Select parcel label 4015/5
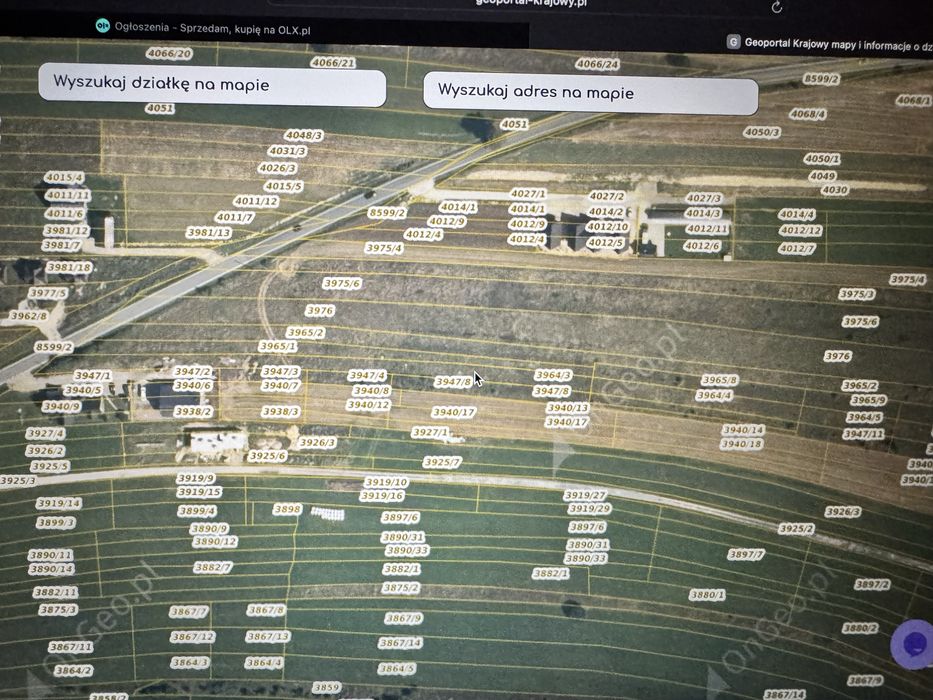The width and height of the screenshot is (933, 700). (284, 186)
